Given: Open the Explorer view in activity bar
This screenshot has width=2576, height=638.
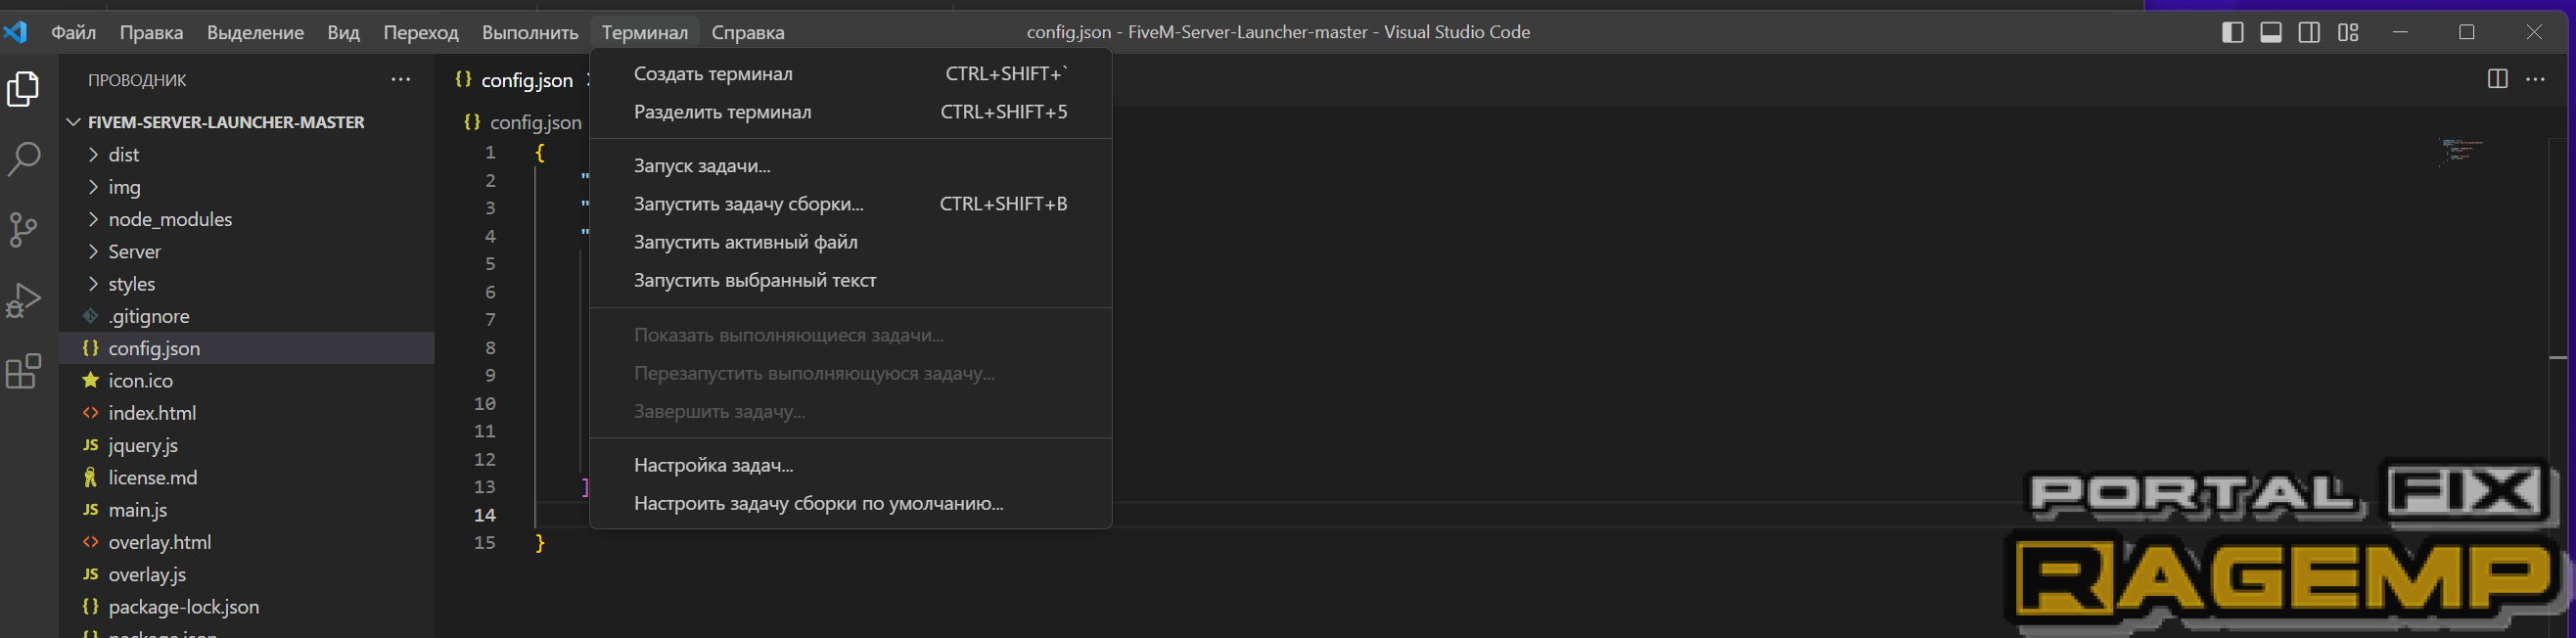Looking at the screenshot, I should point(23,89).
